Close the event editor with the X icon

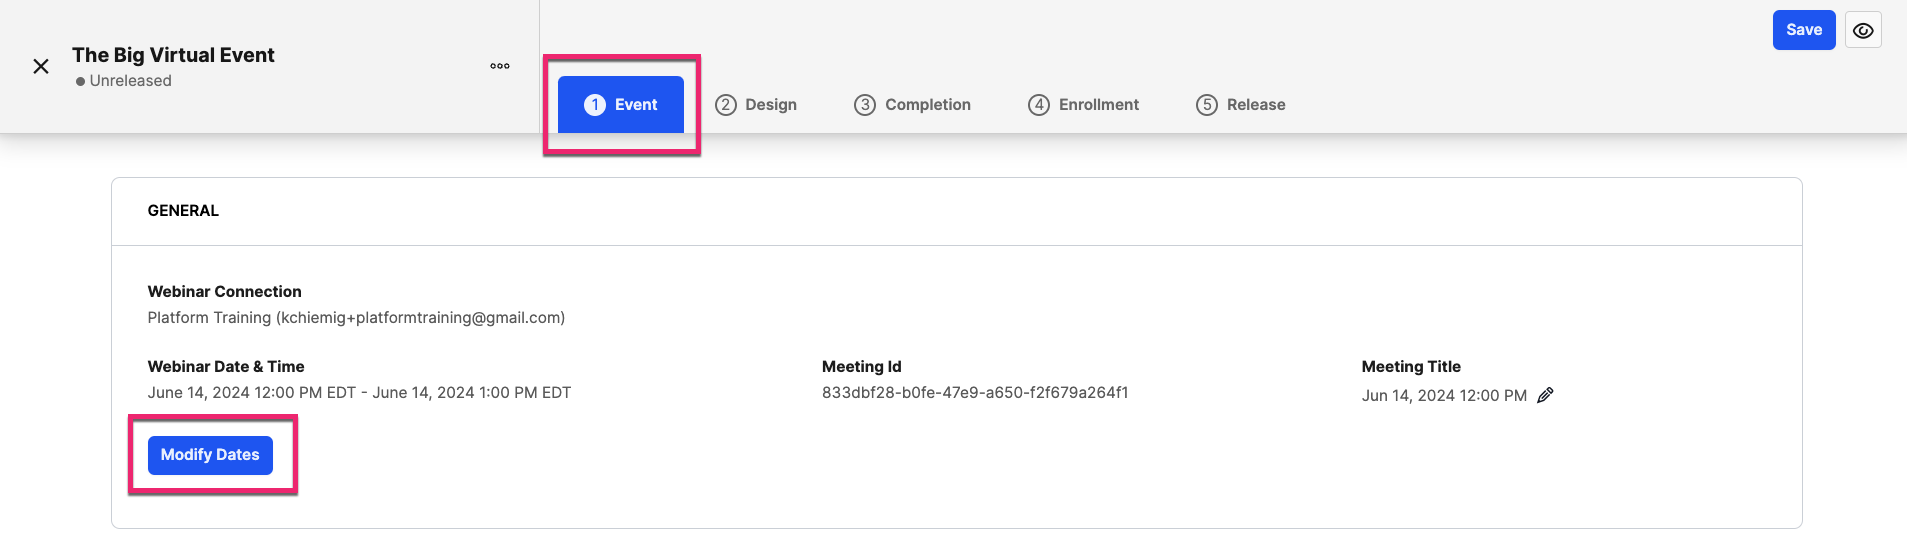(41, 66)
